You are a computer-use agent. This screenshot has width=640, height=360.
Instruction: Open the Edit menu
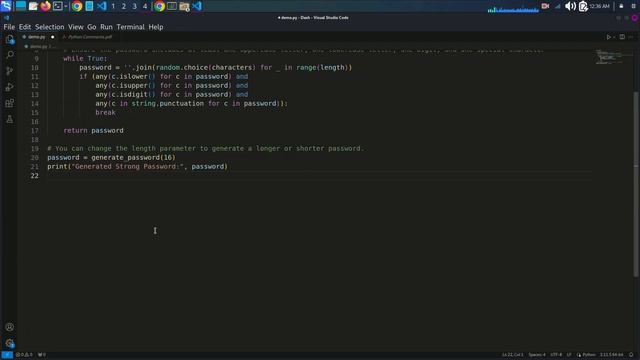pyautogui.click(x=24, y=27)
